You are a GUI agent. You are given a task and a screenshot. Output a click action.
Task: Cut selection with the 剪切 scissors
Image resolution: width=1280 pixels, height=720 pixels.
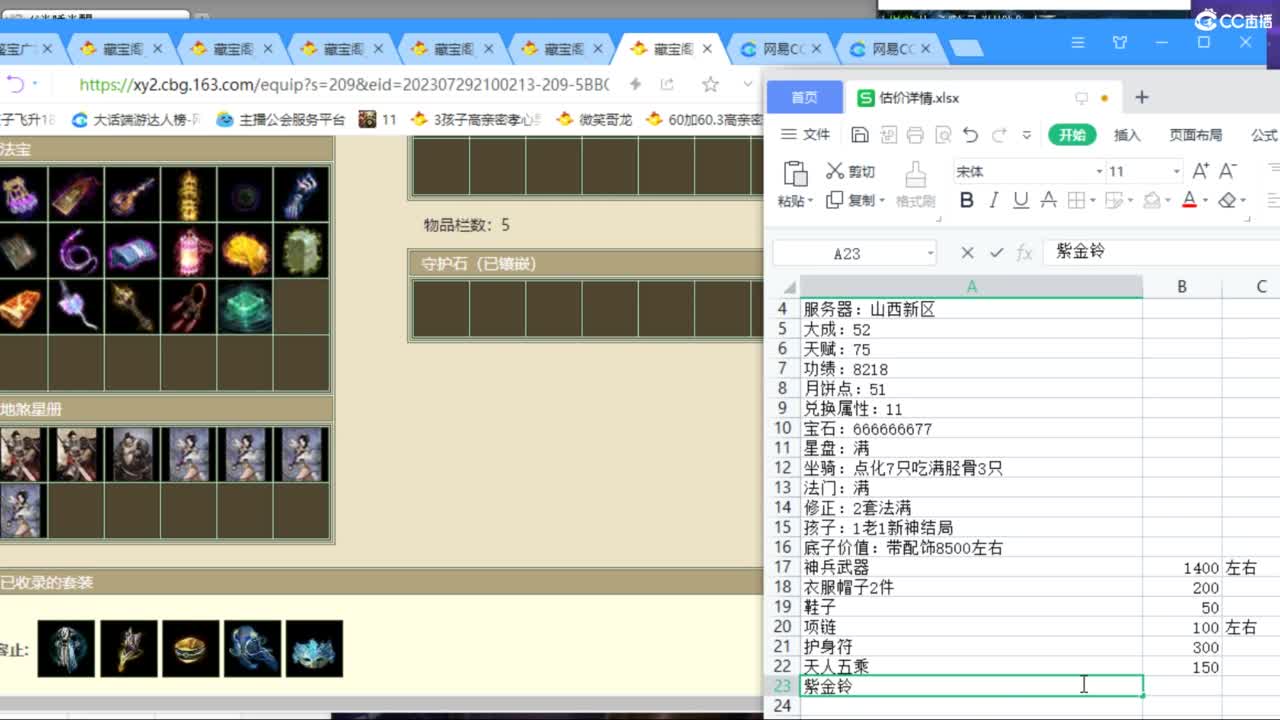coord(851,172)
